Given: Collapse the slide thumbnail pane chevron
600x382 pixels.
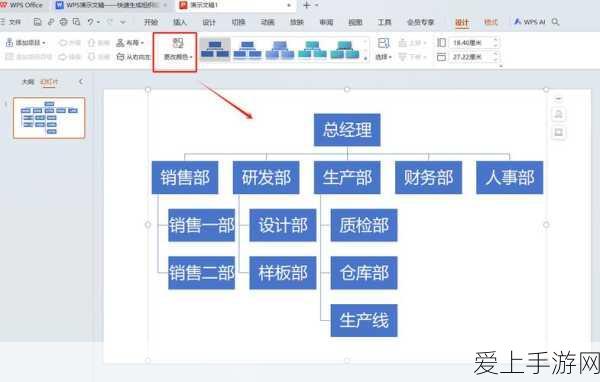Looking at the screenshot, I should point(81,82).
